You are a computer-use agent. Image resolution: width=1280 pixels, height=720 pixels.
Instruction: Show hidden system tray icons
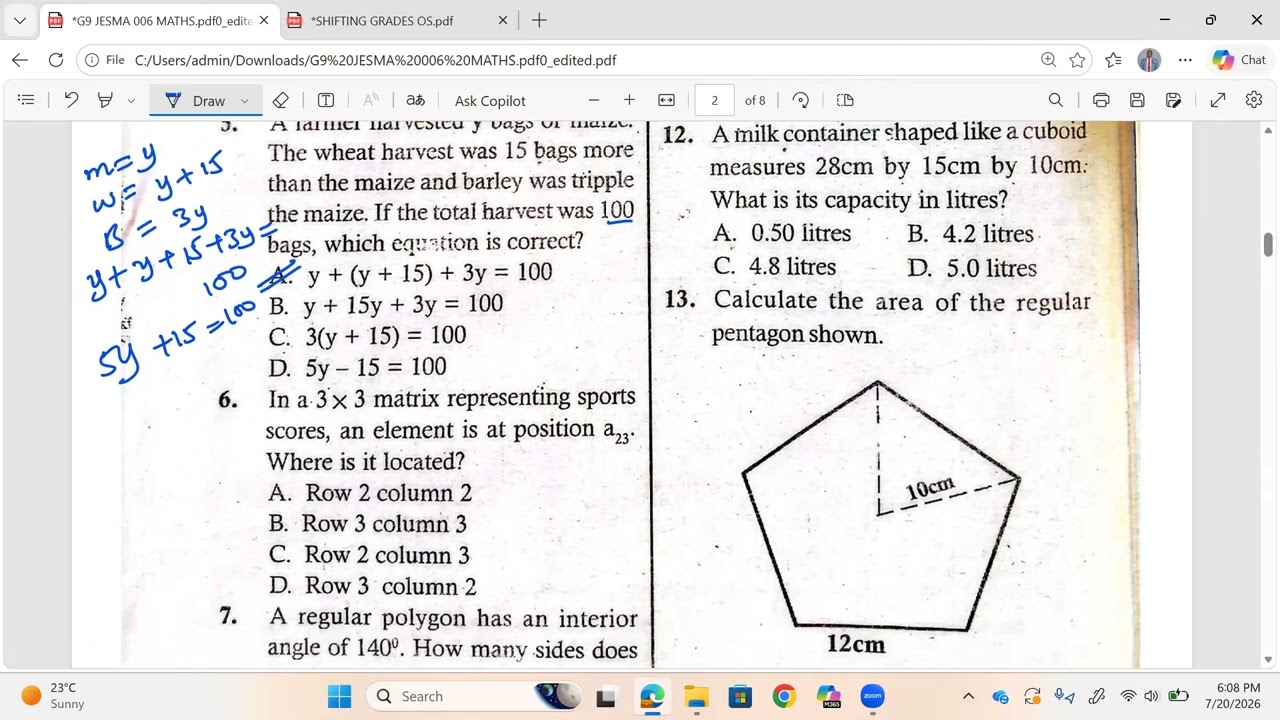click(x=968, y=696)
